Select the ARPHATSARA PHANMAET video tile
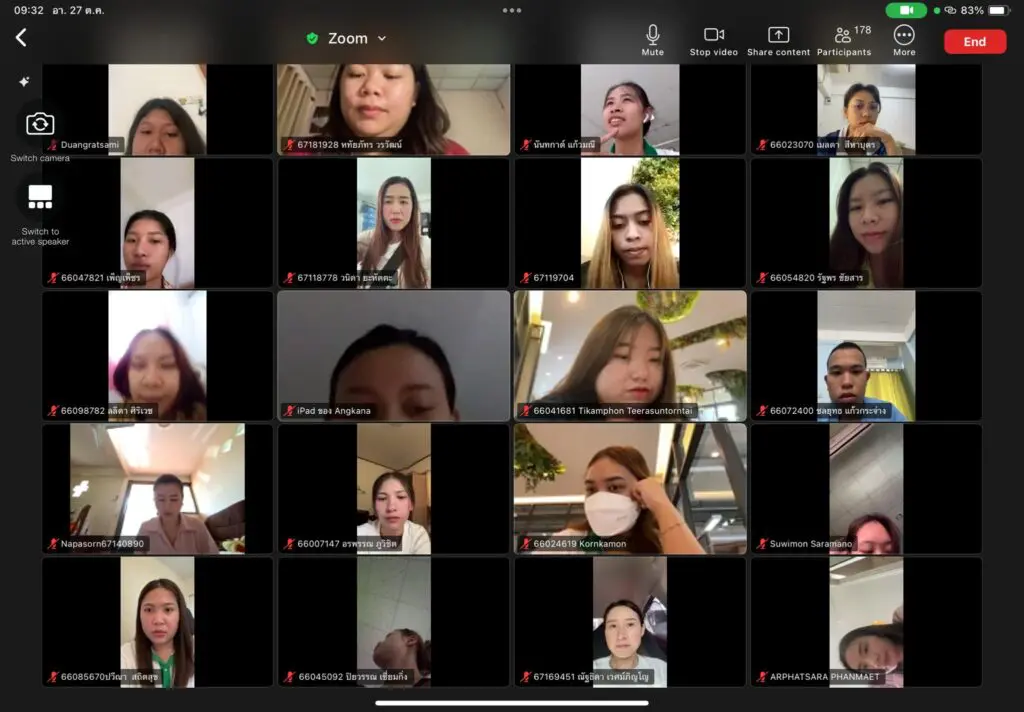This screenshot has width=1024, height=712. point(866,622)
